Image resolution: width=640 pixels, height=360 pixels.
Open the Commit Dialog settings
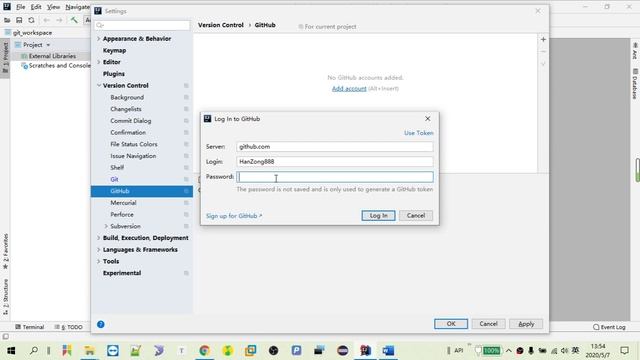point(131,121)
